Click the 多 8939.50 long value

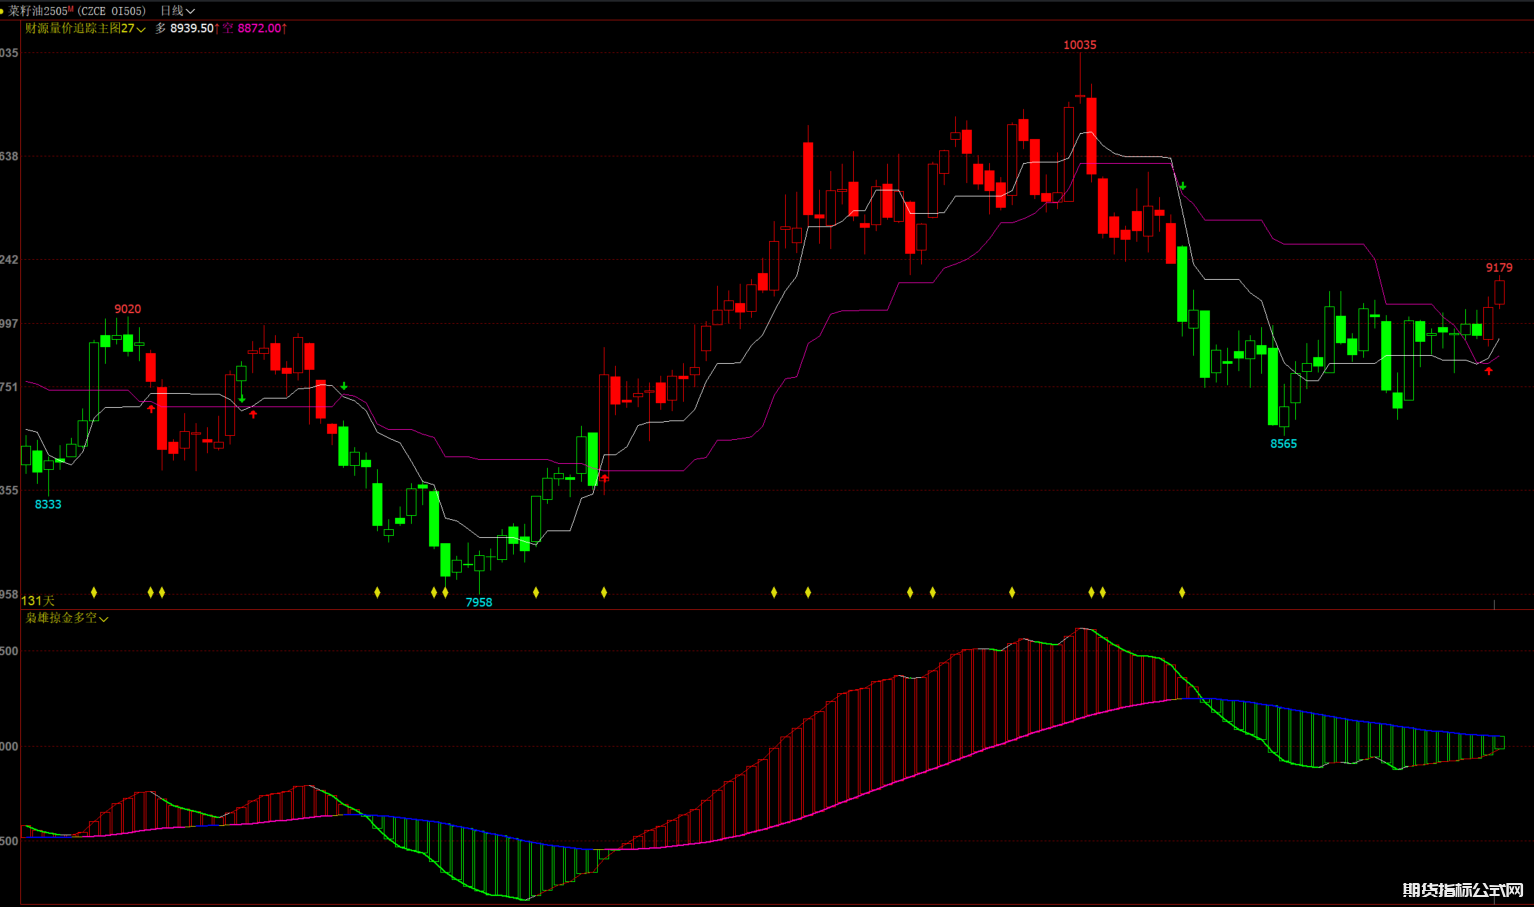(x=185, y=28)
